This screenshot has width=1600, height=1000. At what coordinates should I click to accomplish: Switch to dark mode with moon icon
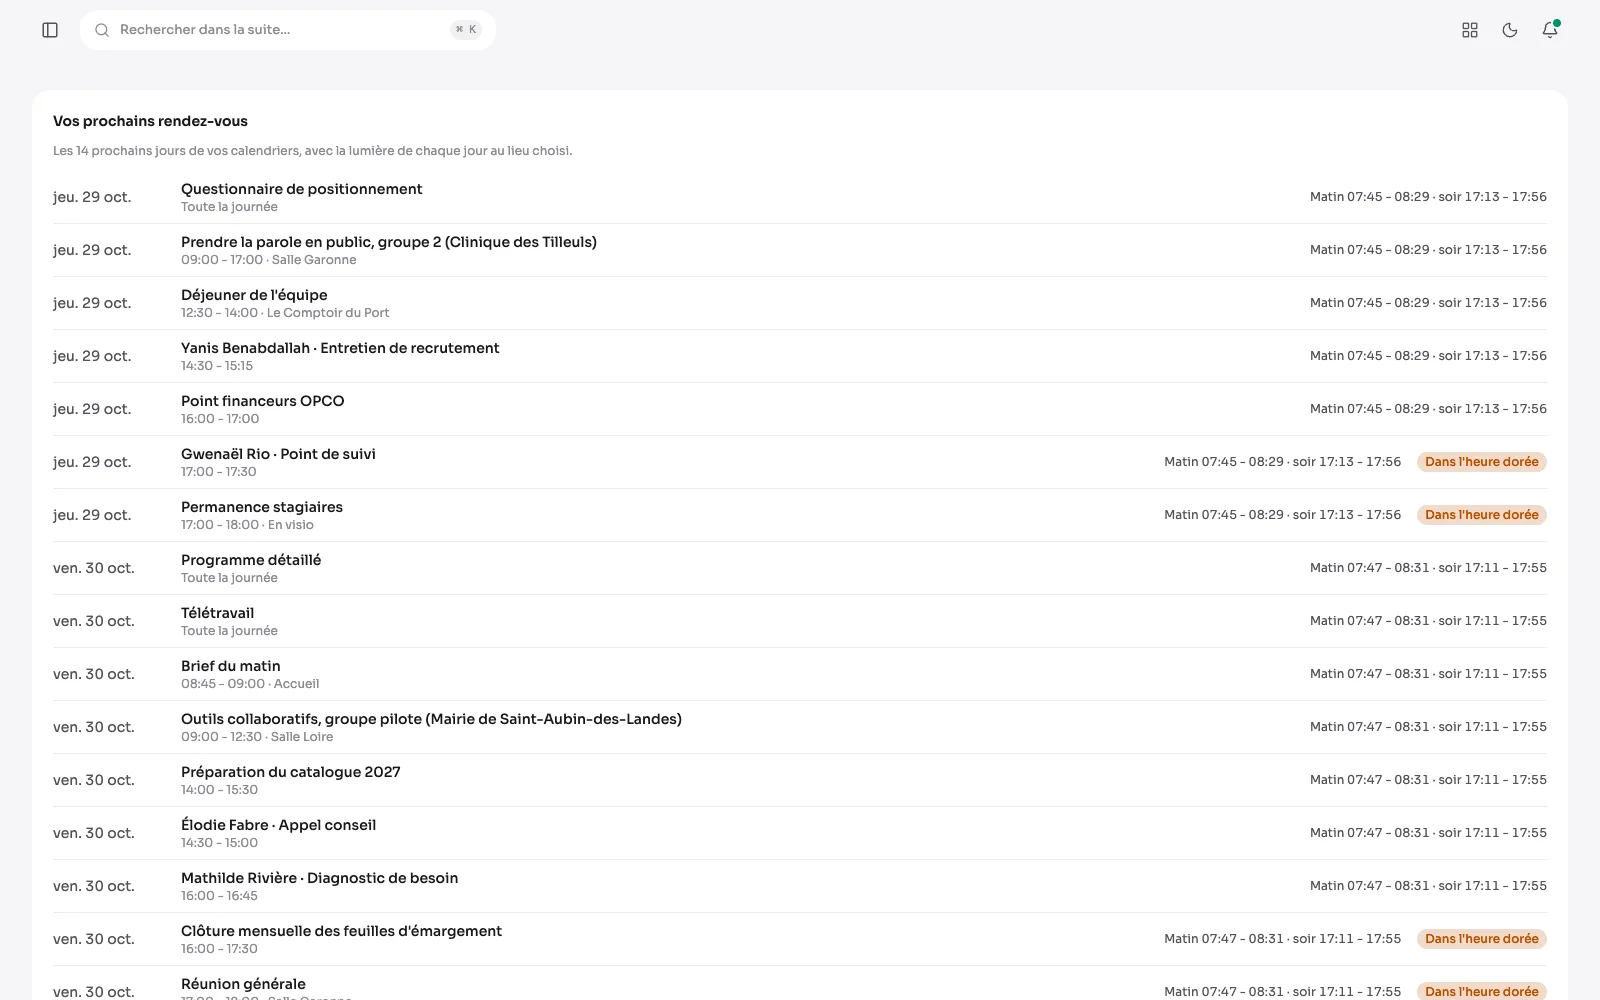coord(1510,30)
